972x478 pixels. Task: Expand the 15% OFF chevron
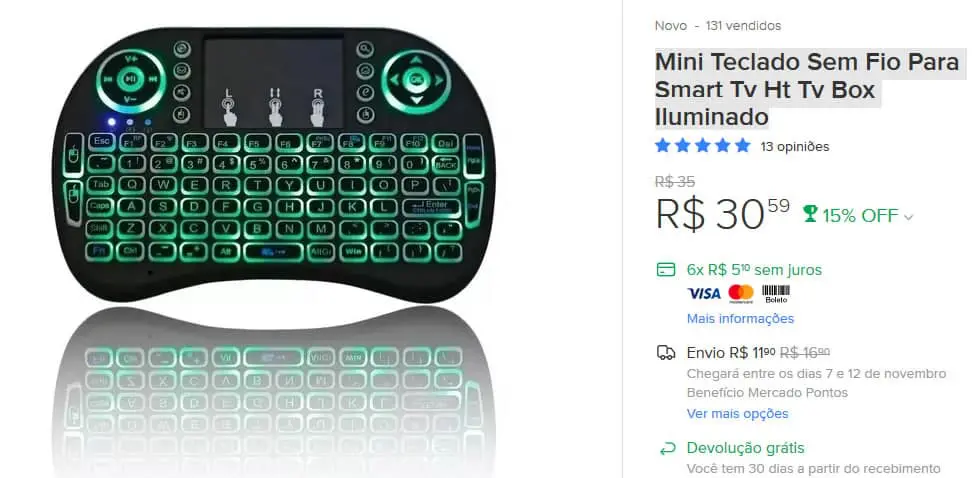pos(908,217)
